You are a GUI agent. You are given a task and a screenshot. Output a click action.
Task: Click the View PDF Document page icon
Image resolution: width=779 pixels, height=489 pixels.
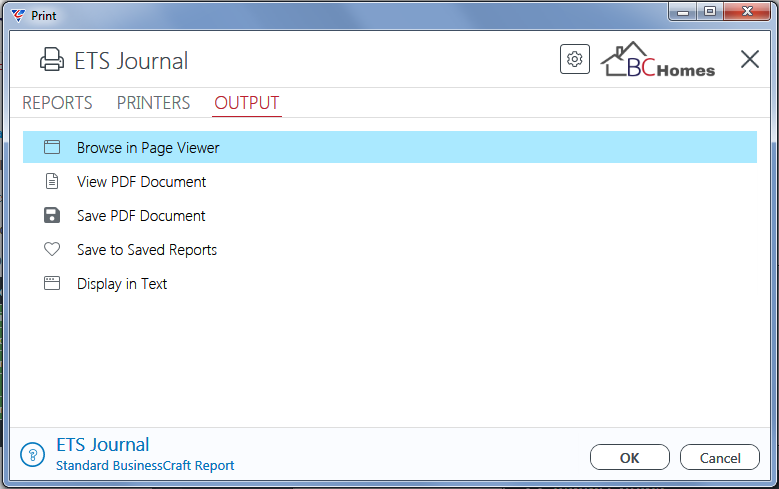tap(52, 181)
